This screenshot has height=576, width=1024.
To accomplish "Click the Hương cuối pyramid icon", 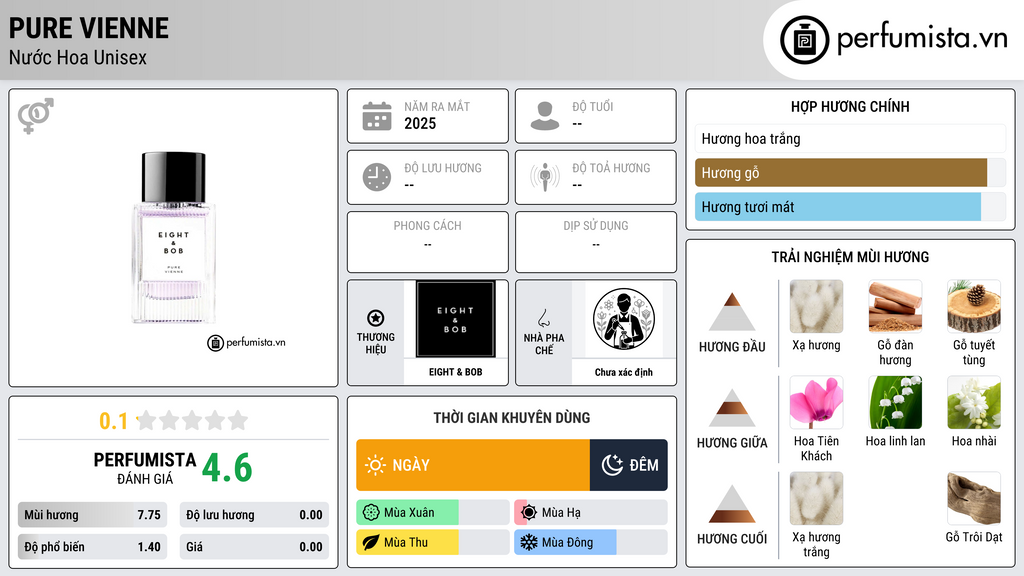I will coord(732,504).
